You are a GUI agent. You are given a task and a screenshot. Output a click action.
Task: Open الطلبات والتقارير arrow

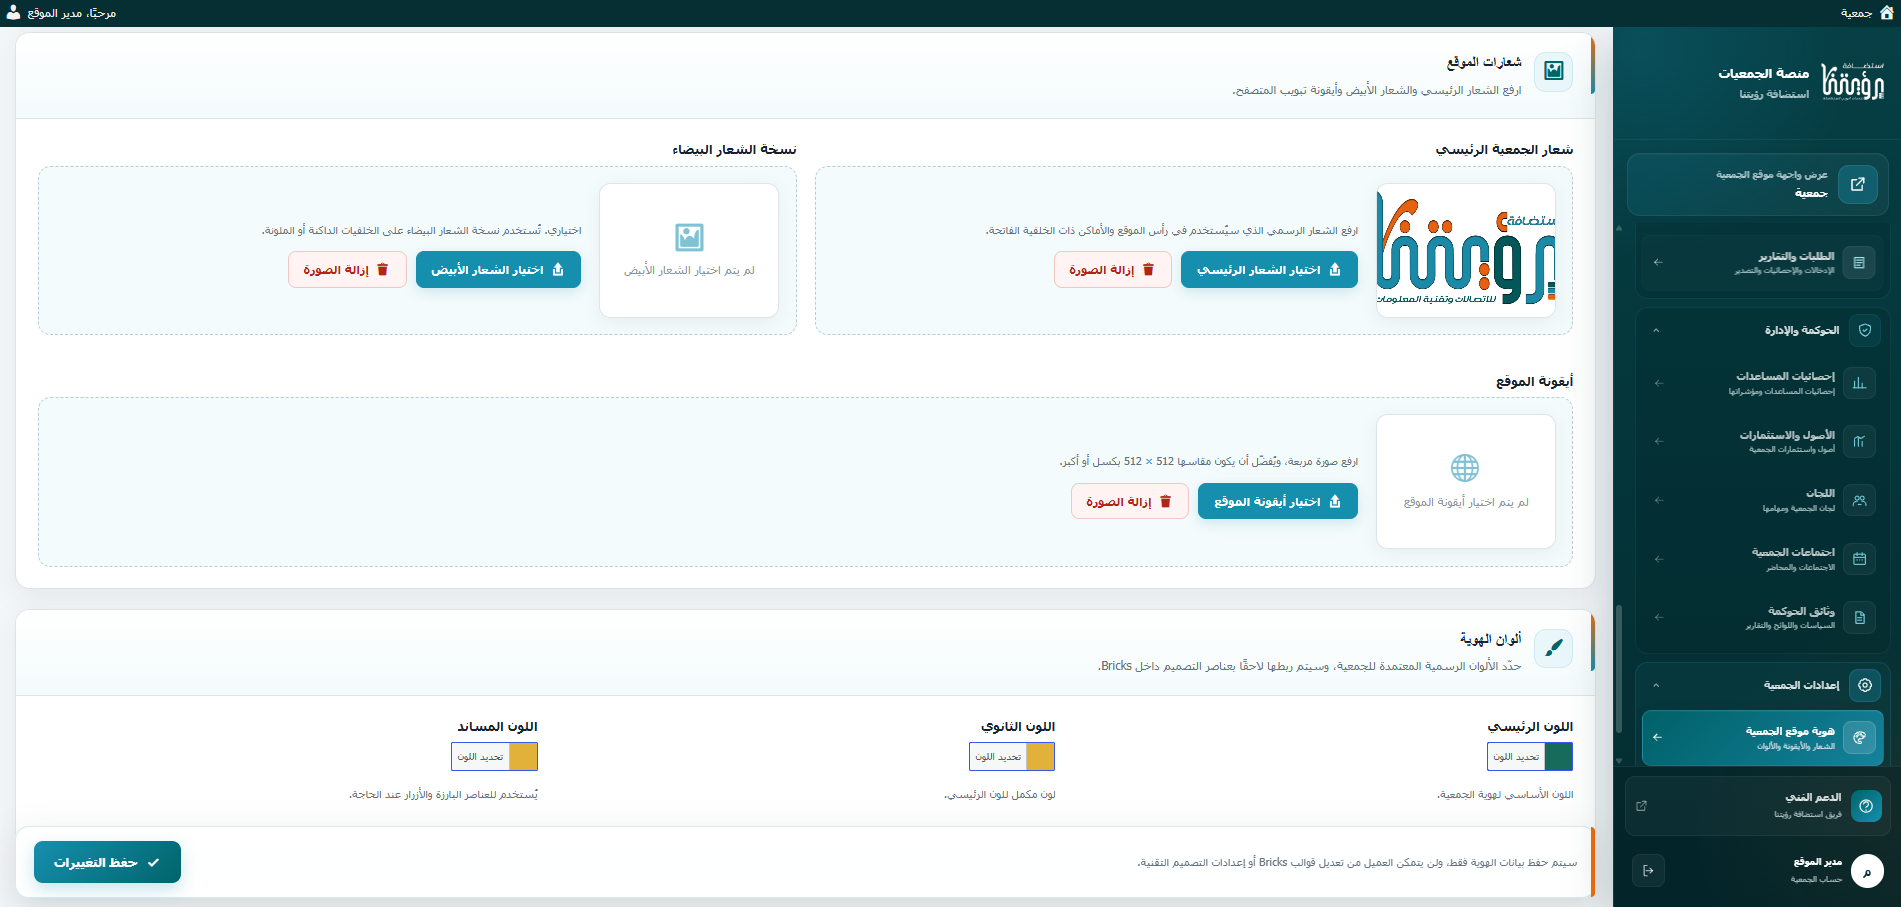click(1658, 262)
